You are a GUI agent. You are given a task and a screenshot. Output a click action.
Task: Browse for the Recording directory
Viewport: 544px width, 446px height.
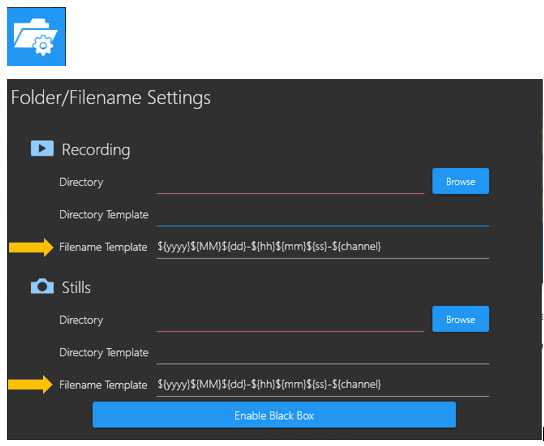click(x=460, y=181)
